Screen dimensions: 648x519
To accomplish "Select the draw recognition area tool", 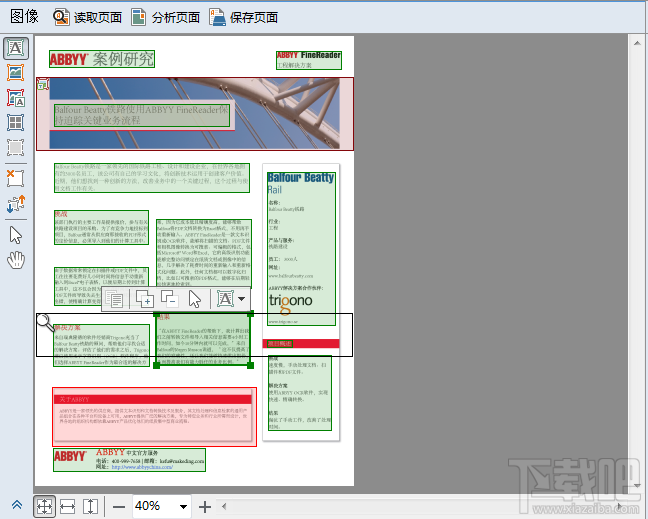I will click(x=16, y=147).
